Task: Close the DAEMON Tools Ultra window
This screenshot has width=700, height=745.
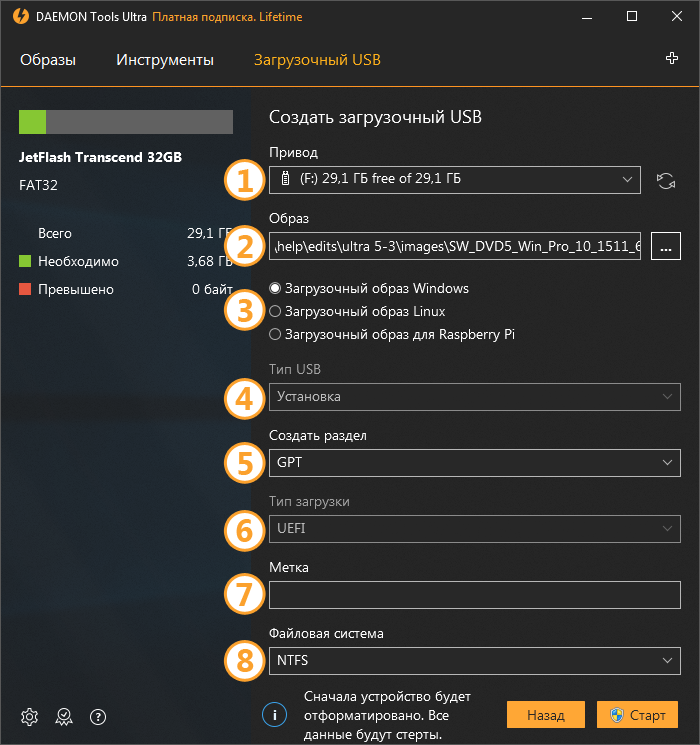Action: 677,17
